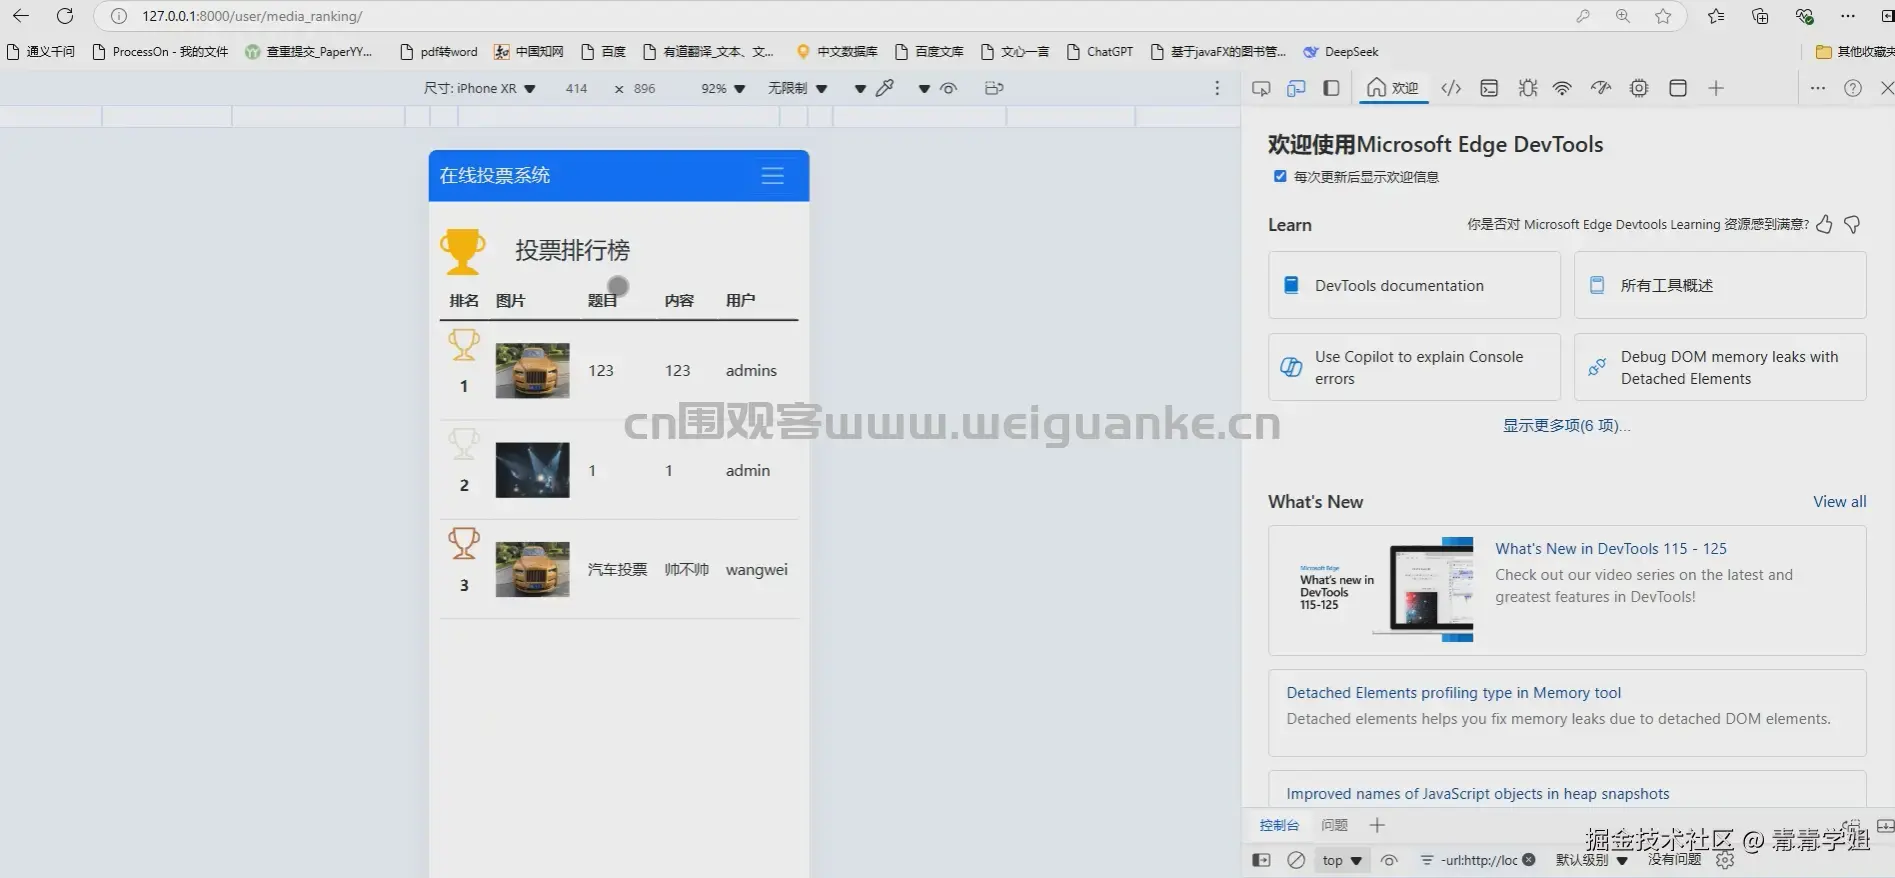The height and width of the screenshot is (878, 1895).
Task: Click the rank 3 car thumbnail
Action: click(x=532, y=569)
